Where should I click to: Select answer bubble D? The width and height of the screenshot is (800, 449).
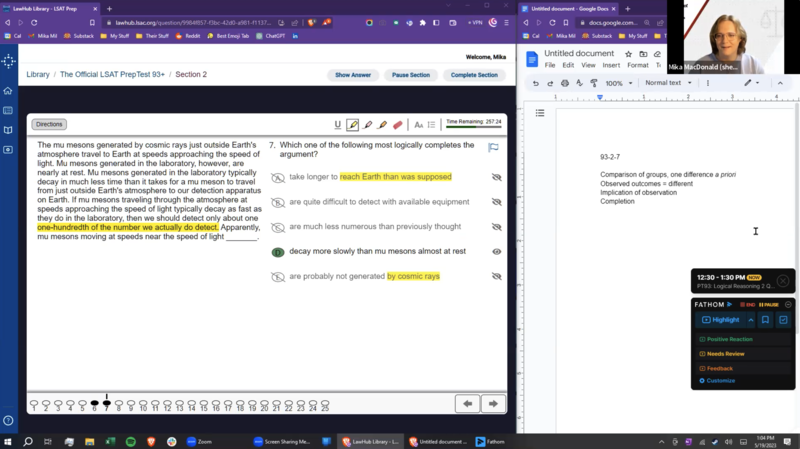[x=278, y=252]
